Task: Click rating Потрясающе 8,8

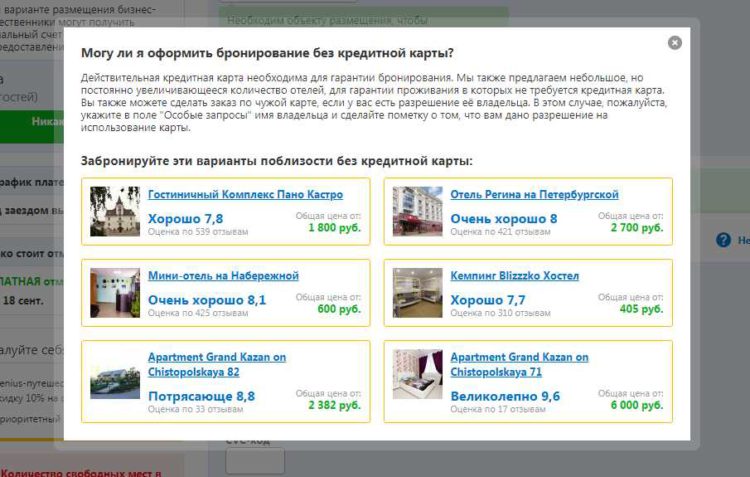Action: [x=201, y=397]
